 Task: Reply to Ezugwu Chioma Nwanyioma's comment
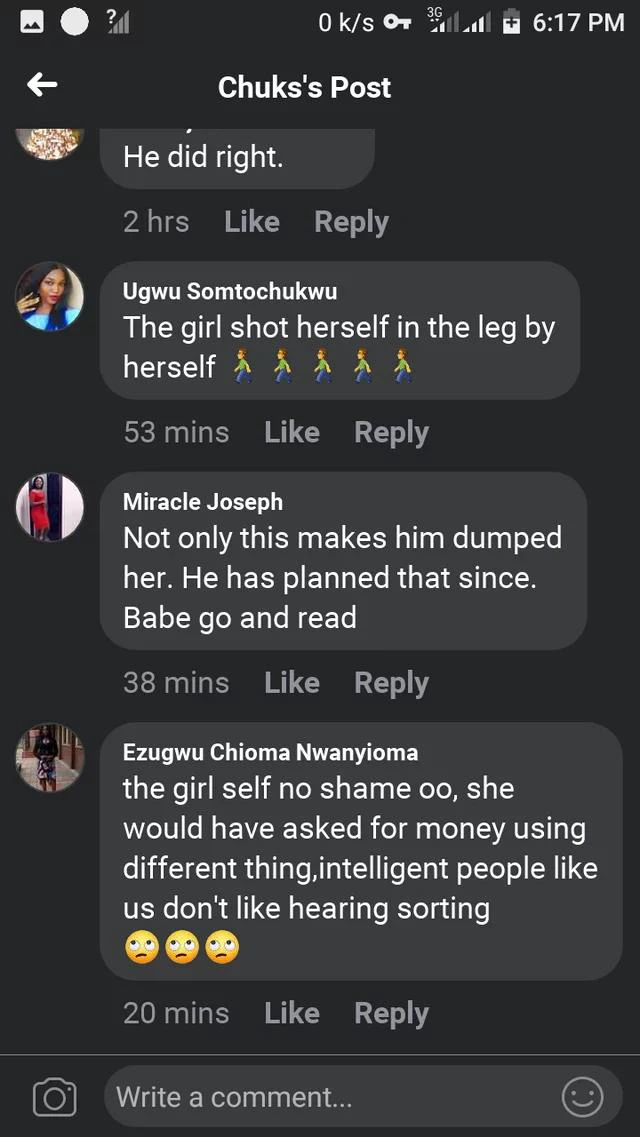[x=391, y=1013]
